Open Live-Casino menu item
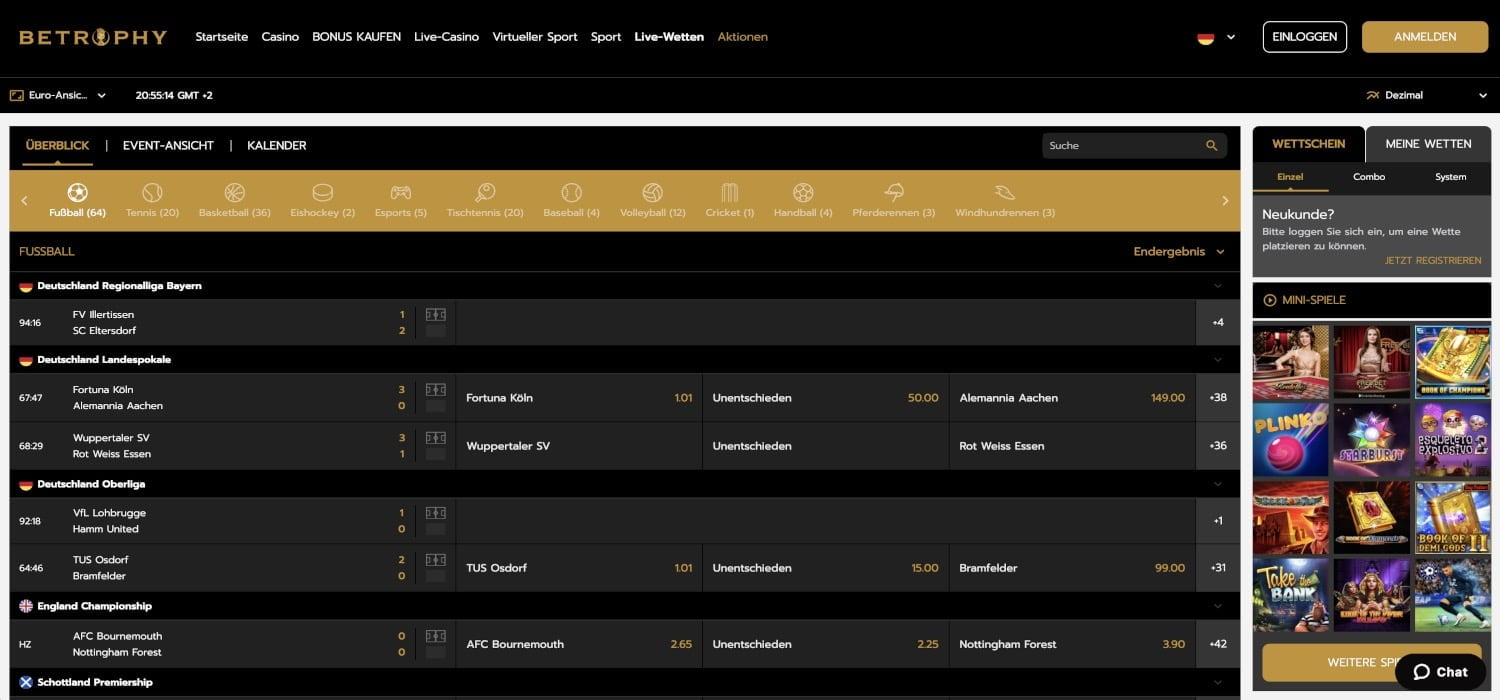Viewport: 1500px width, 700px height. click(446, 37)
